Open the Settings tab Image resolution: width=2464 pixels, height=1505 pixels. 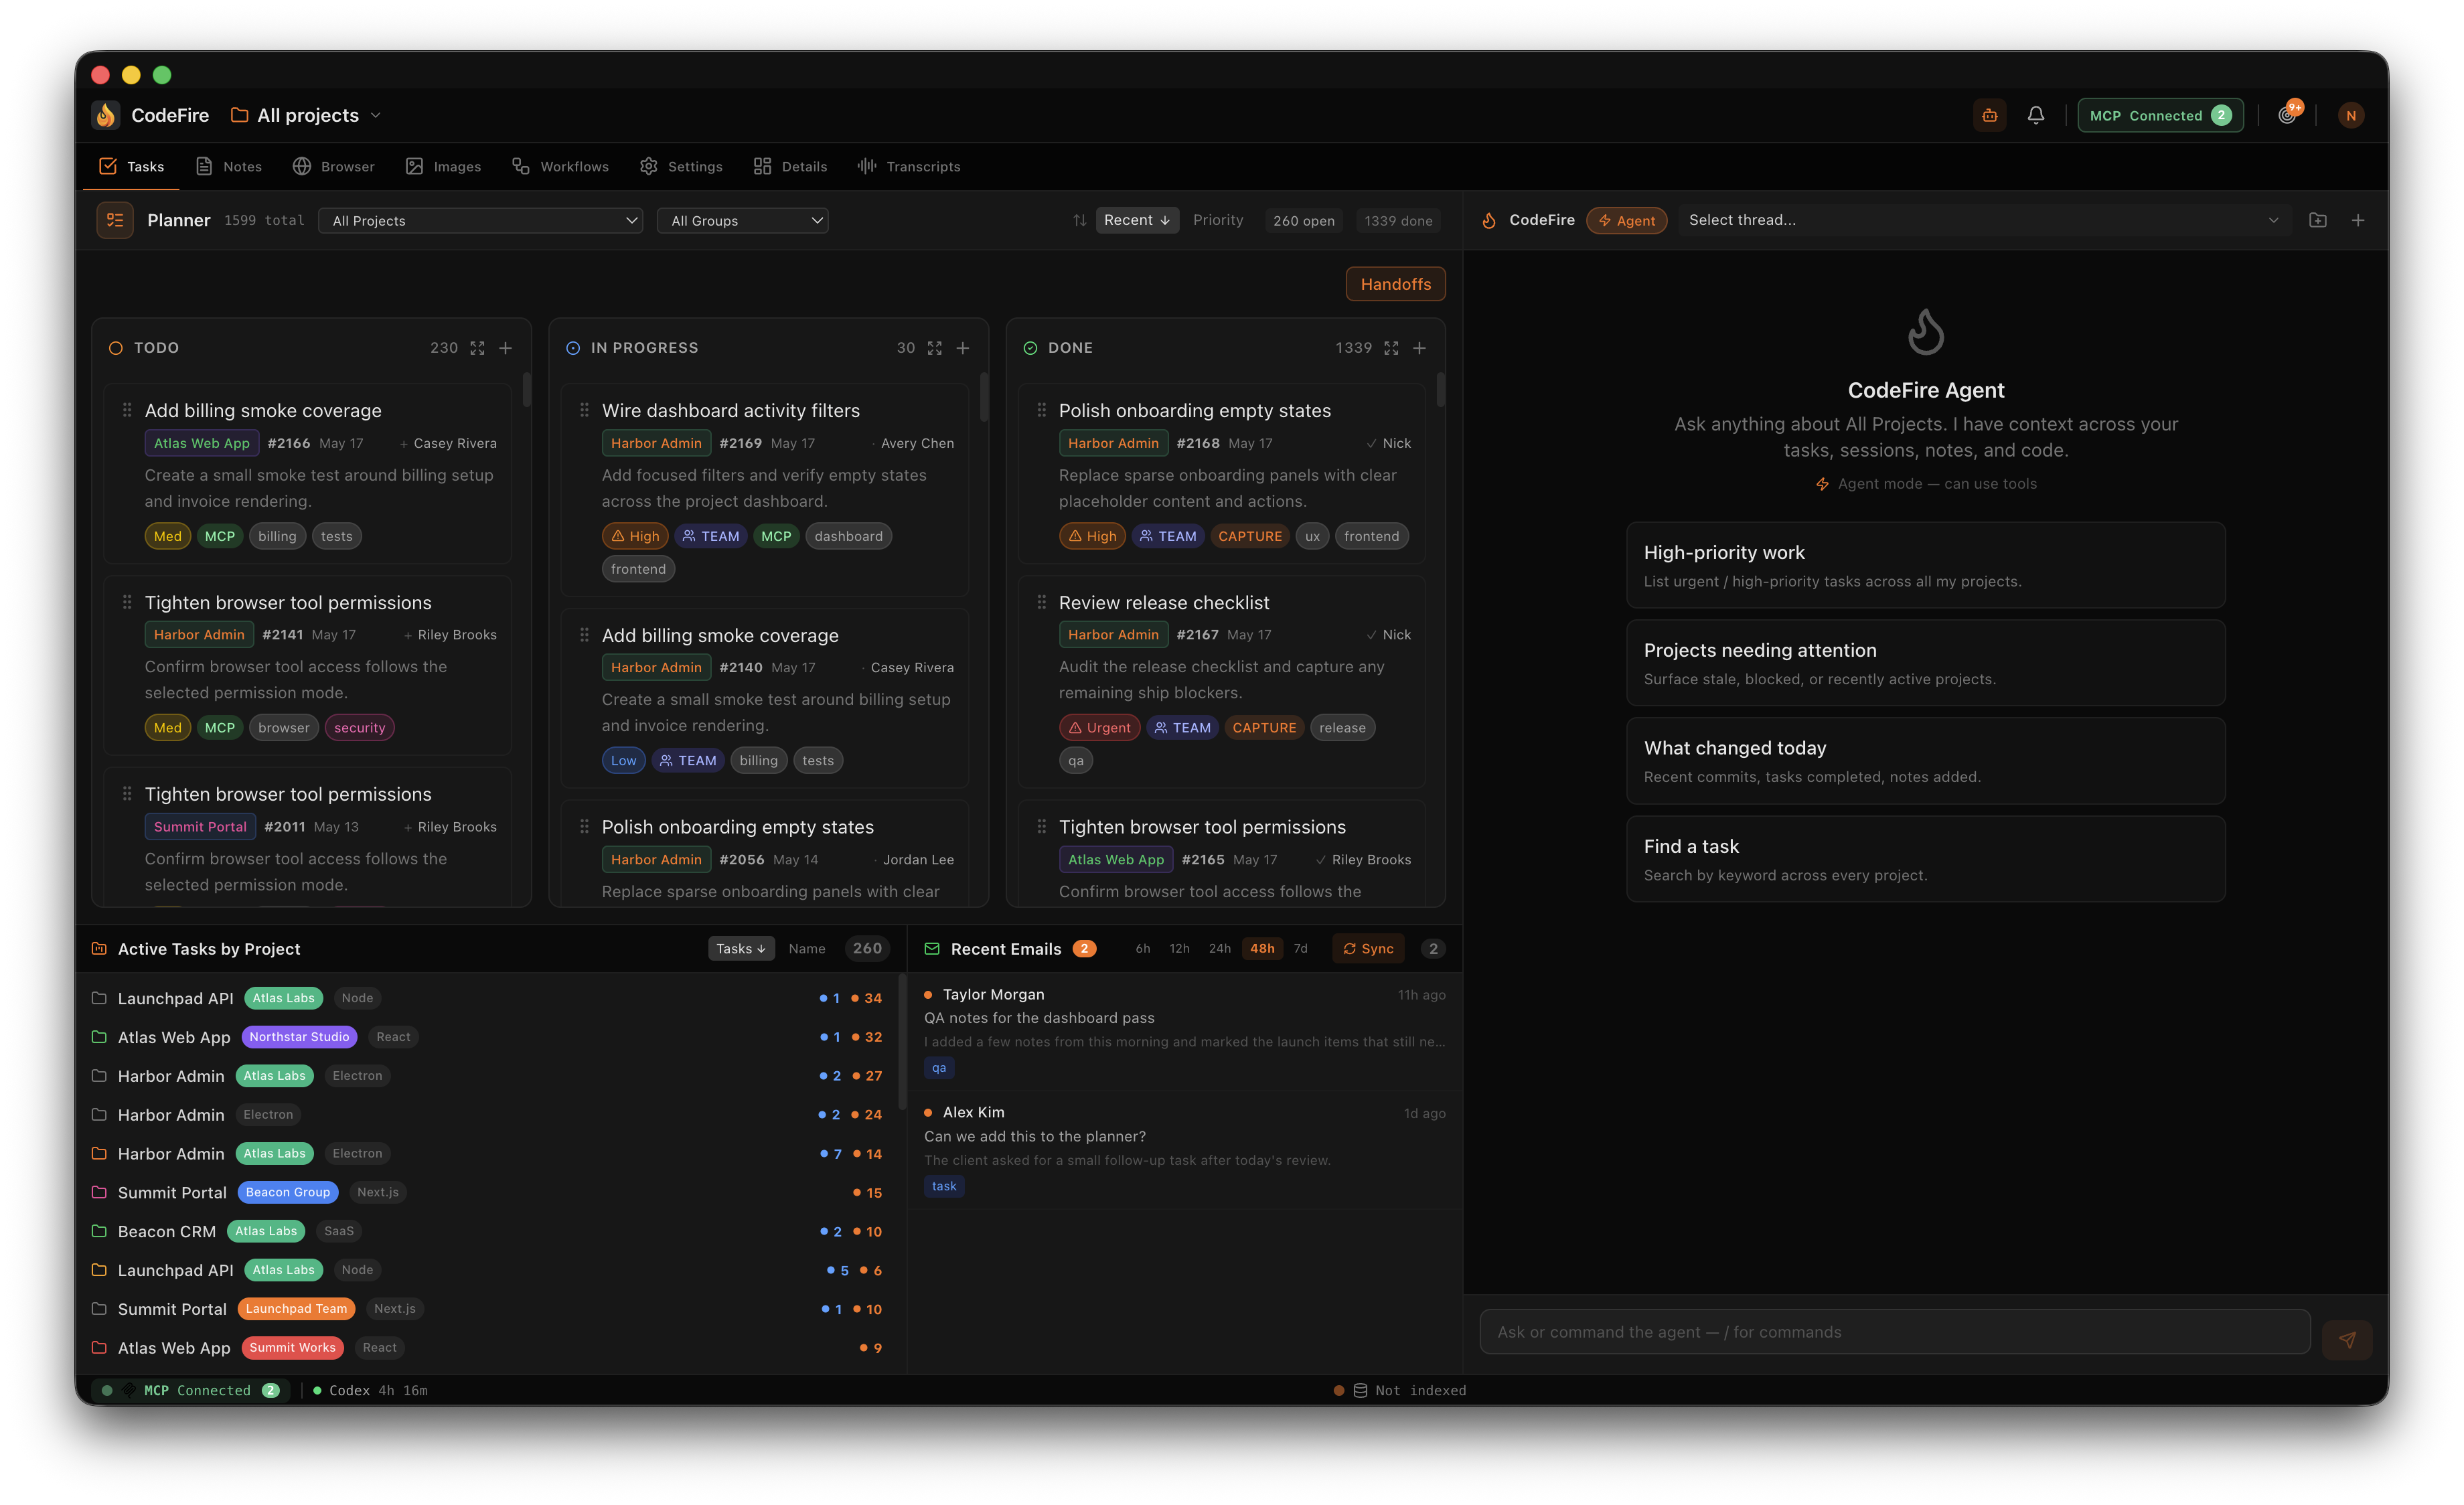click(x=681, y=166)
